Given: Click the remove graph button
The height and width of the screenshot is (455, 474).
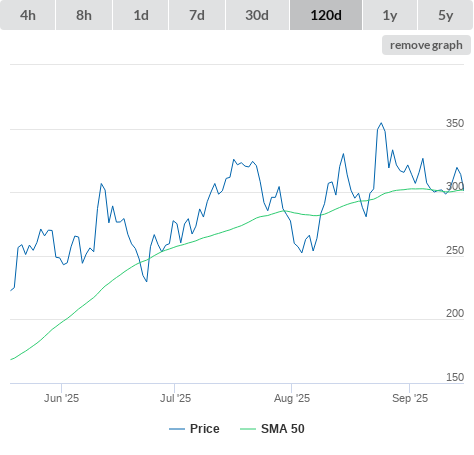Looking at the screenshot, I should 426,45.
